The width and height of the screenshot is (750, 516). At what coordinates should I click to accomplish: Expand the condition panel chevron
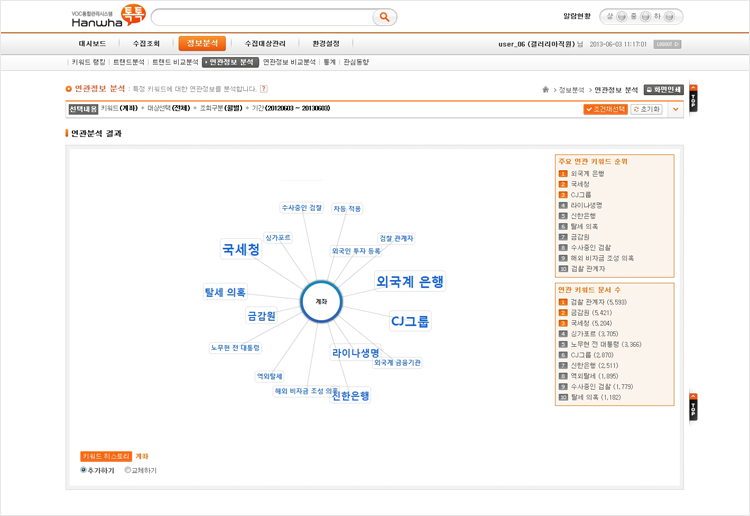(675, 109)
